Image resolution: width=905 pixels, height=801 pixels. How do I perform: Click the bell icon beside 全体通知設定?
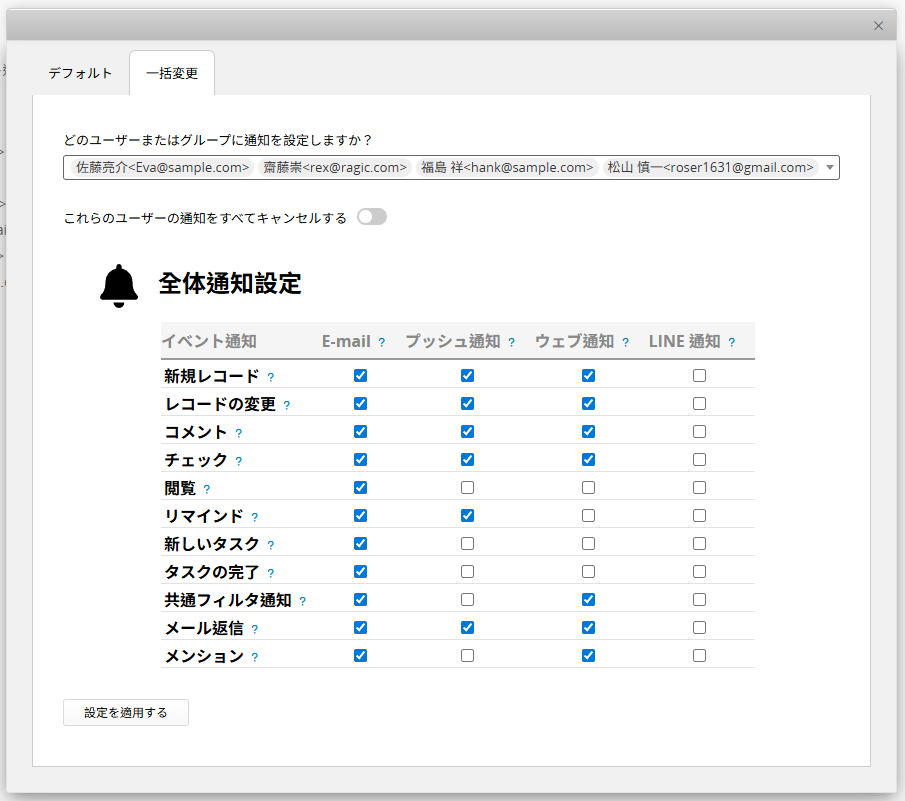point(119,286)
